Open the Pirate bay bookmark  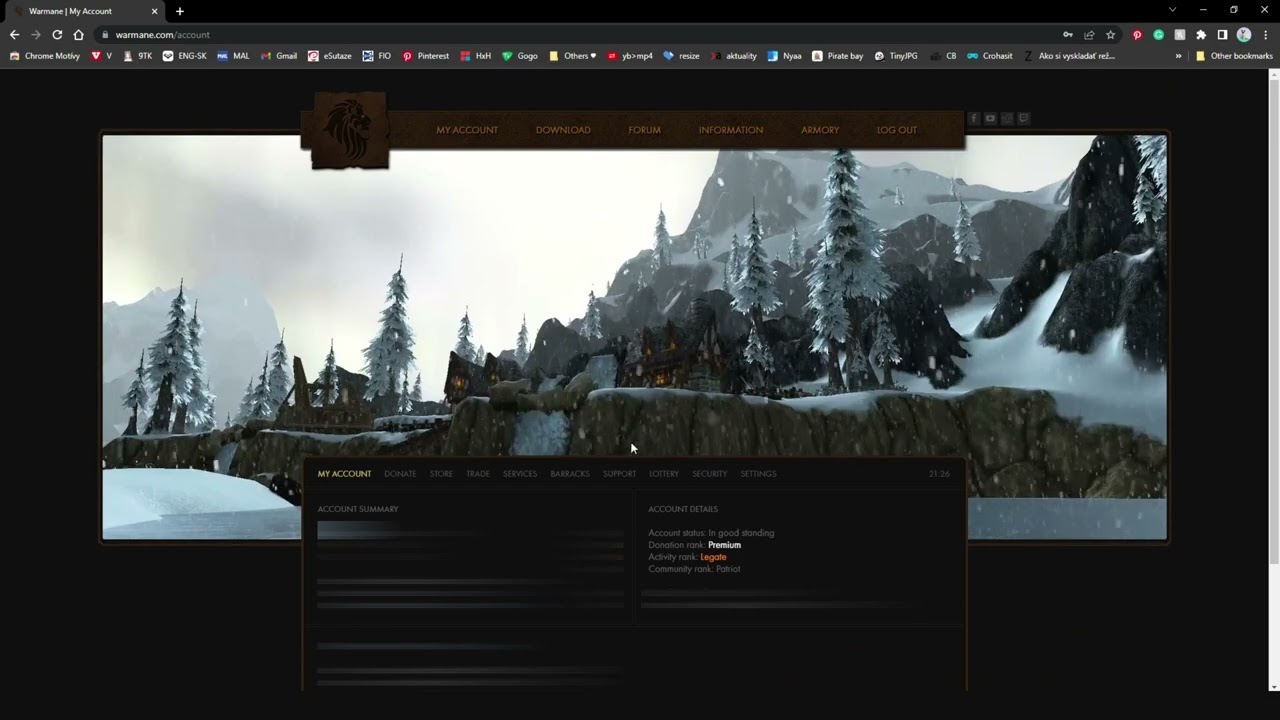tap(837, 56)
